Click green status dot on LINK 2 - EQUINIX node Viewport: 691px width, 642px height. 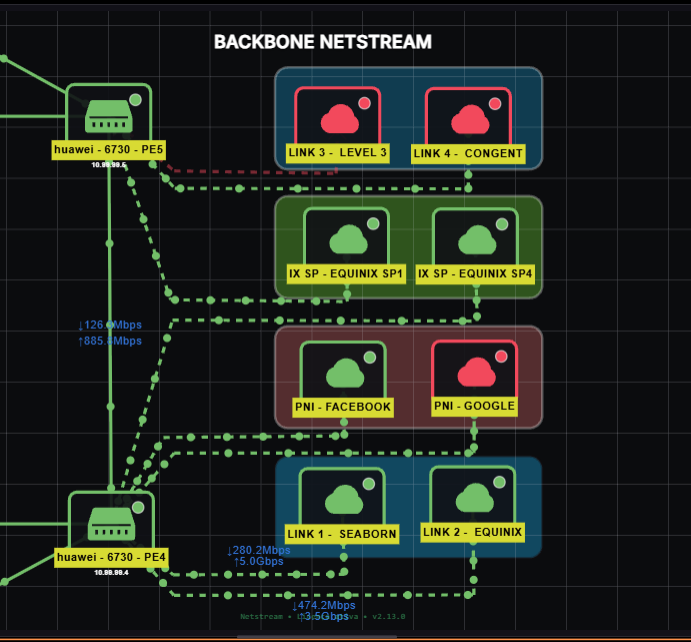[499, 482]
